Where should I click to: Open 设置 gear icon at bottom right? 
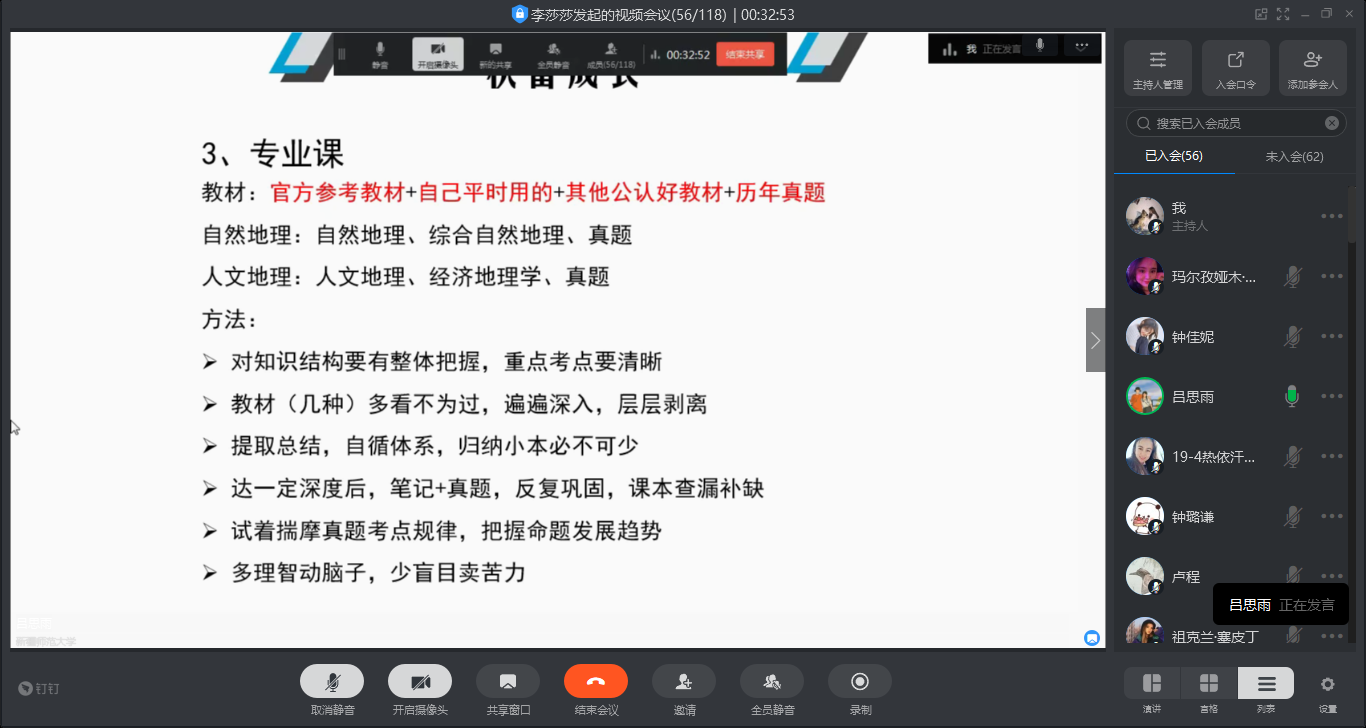pos(1327,685)
